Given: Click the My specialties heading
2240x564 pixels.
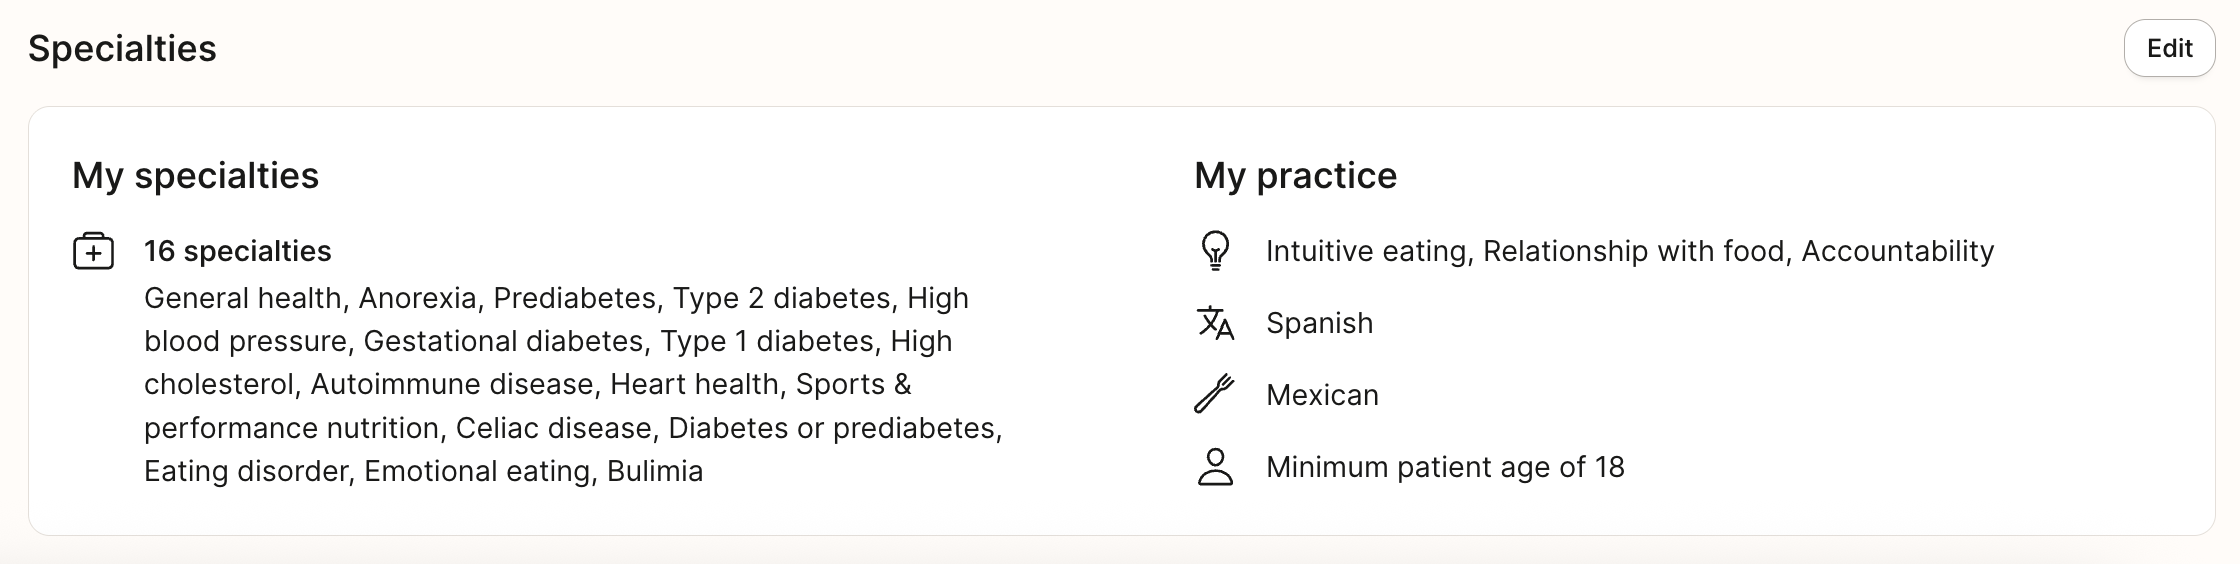Looking at the screenshot, I should tap(195, 175).
